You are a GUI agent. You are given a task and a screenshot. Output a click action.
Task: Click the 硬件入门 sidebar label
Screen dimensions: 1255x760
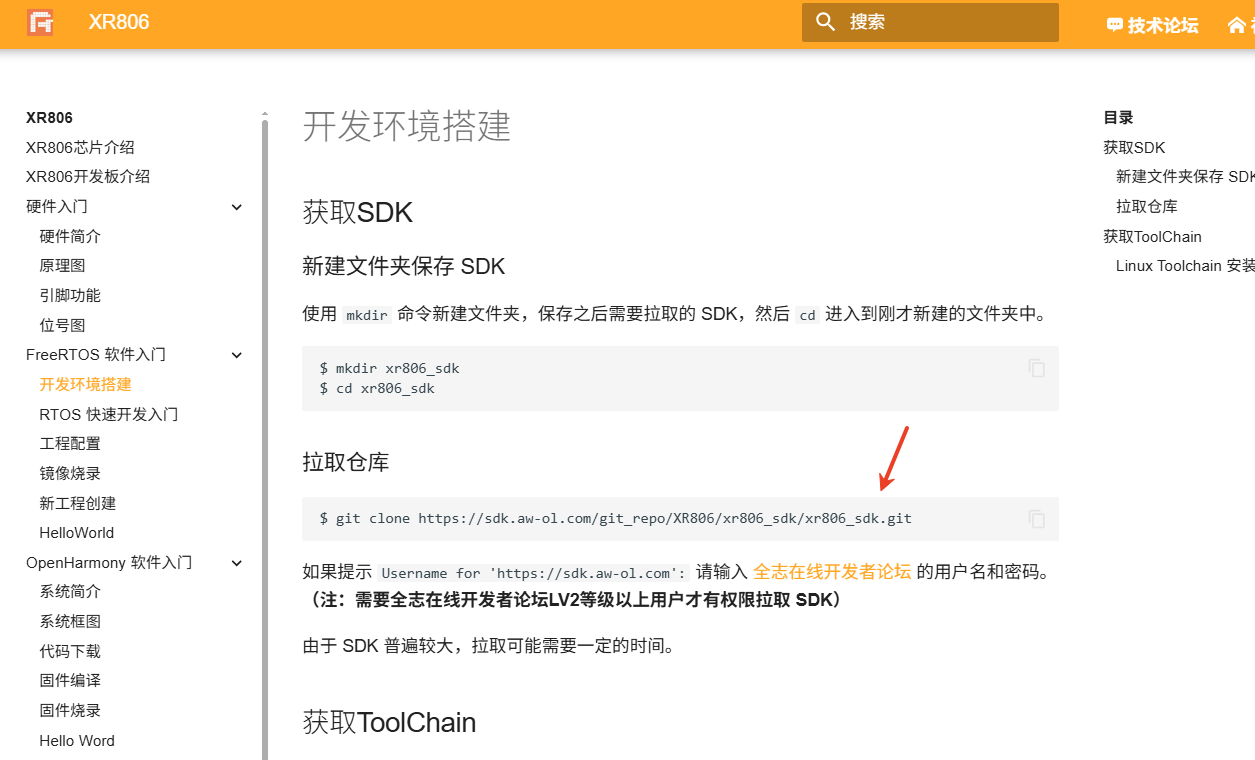tap(57, 207)
